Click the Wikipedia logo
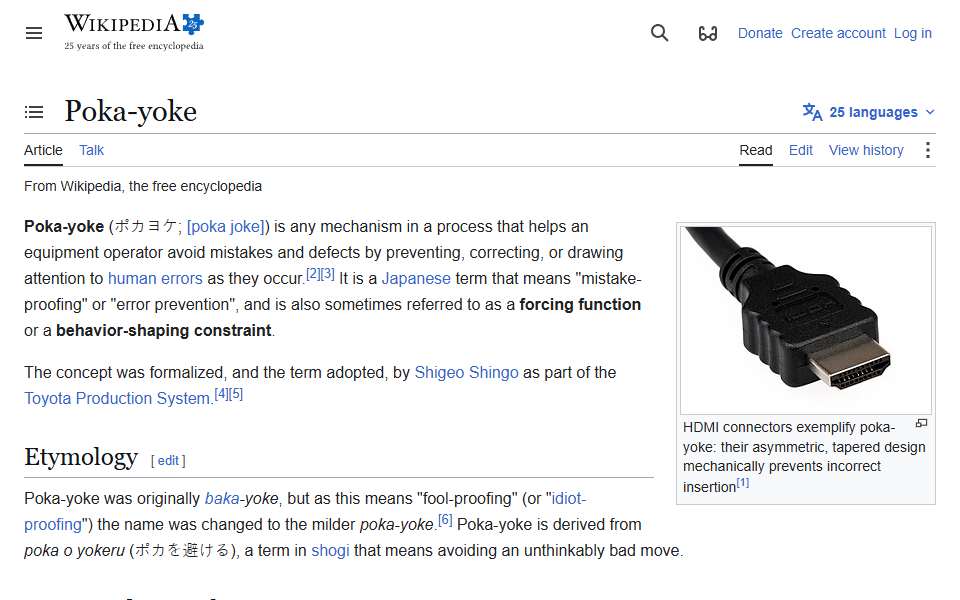960x600 pixels. (x=134, y=32)
